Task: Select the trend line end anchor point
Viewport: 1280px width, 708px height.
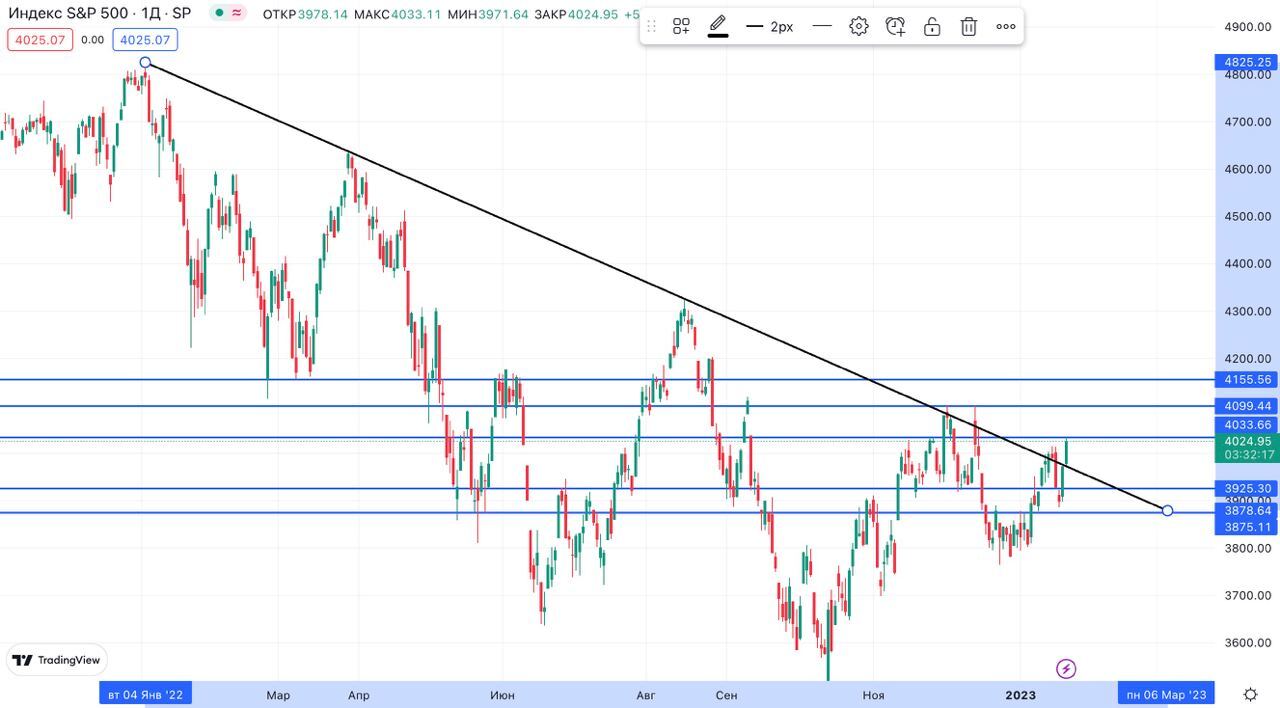Action: (1167, 510)
